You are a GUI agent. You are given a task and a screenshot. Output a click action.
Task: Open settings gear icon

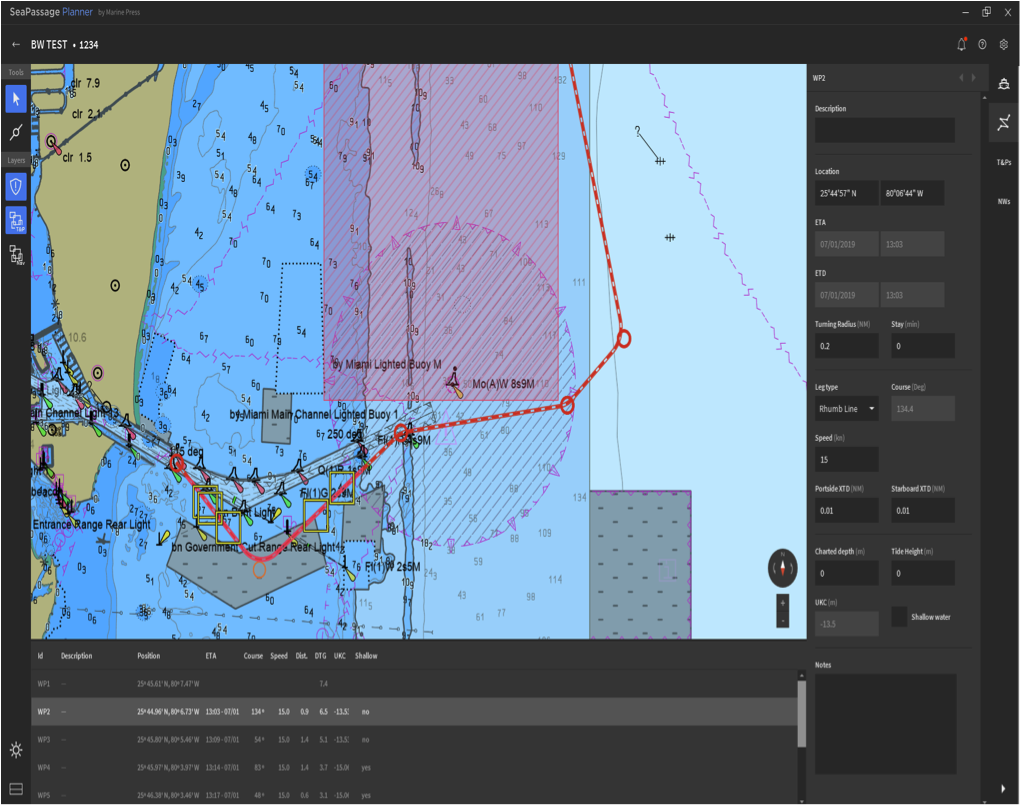pyautogui.click(x=1004, y=44)
